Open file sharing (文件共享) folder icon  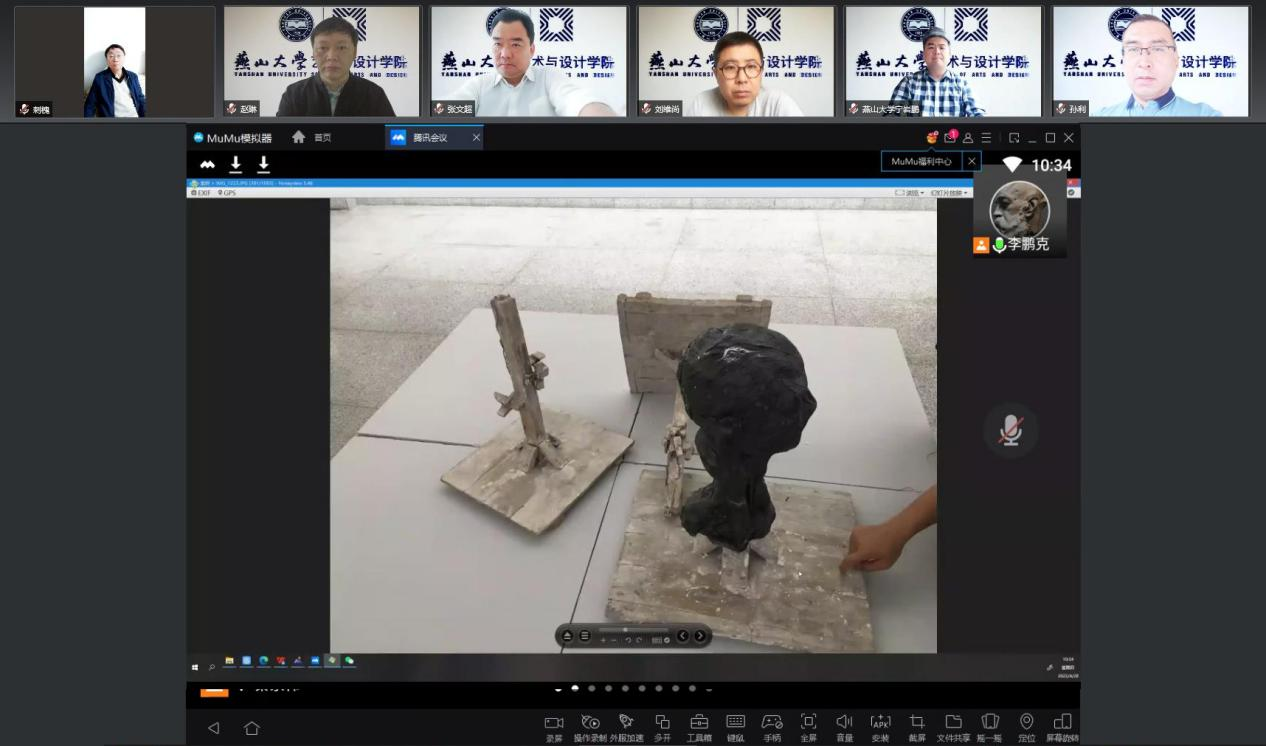(953, 723)
